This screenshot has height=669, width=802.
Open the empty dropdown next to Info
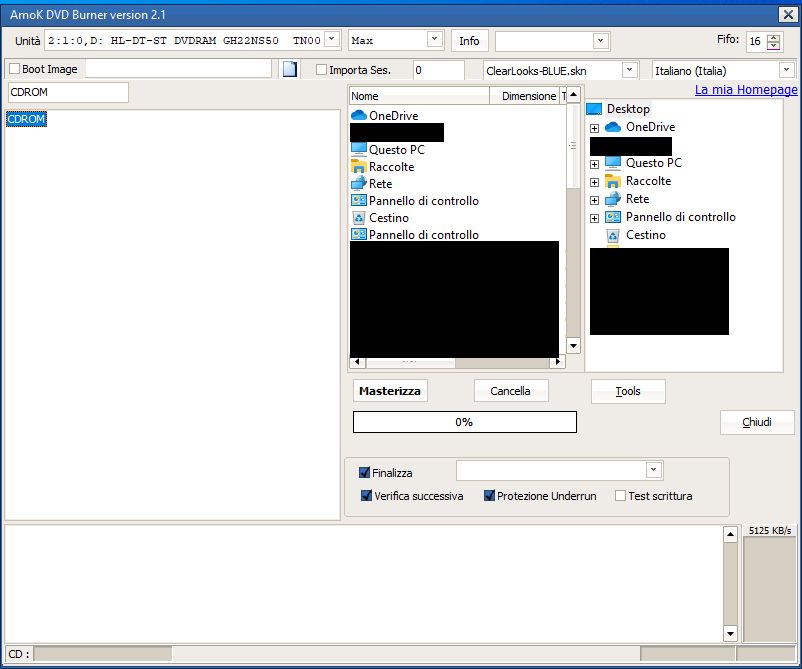[600, 40]
